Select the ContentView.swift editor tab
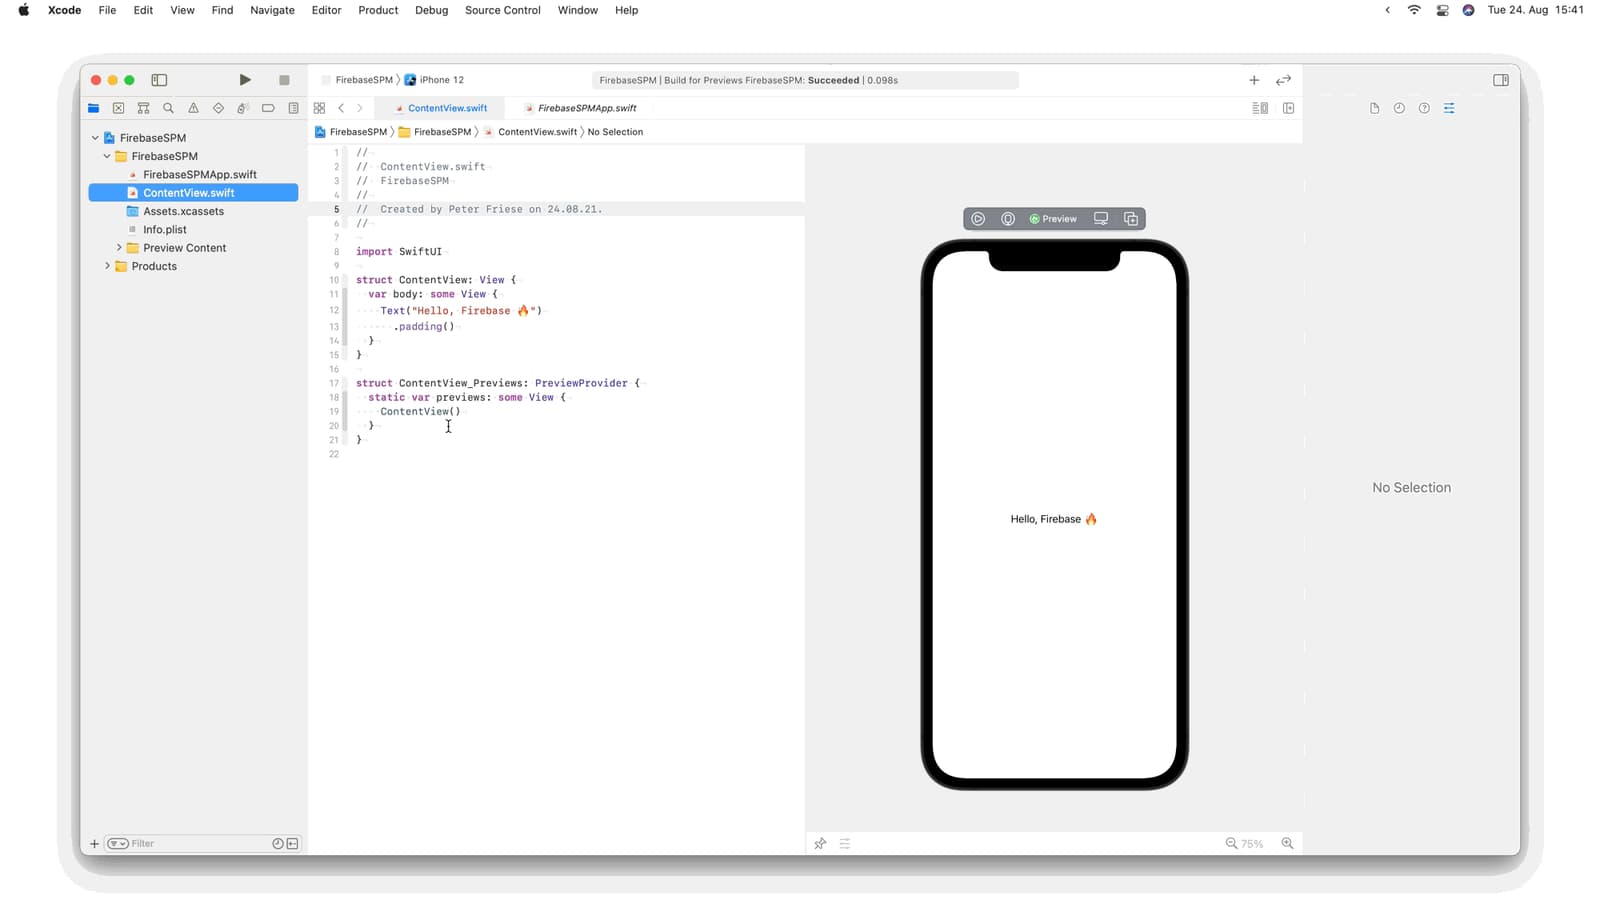1600x900 pixels. pos(441,108)
